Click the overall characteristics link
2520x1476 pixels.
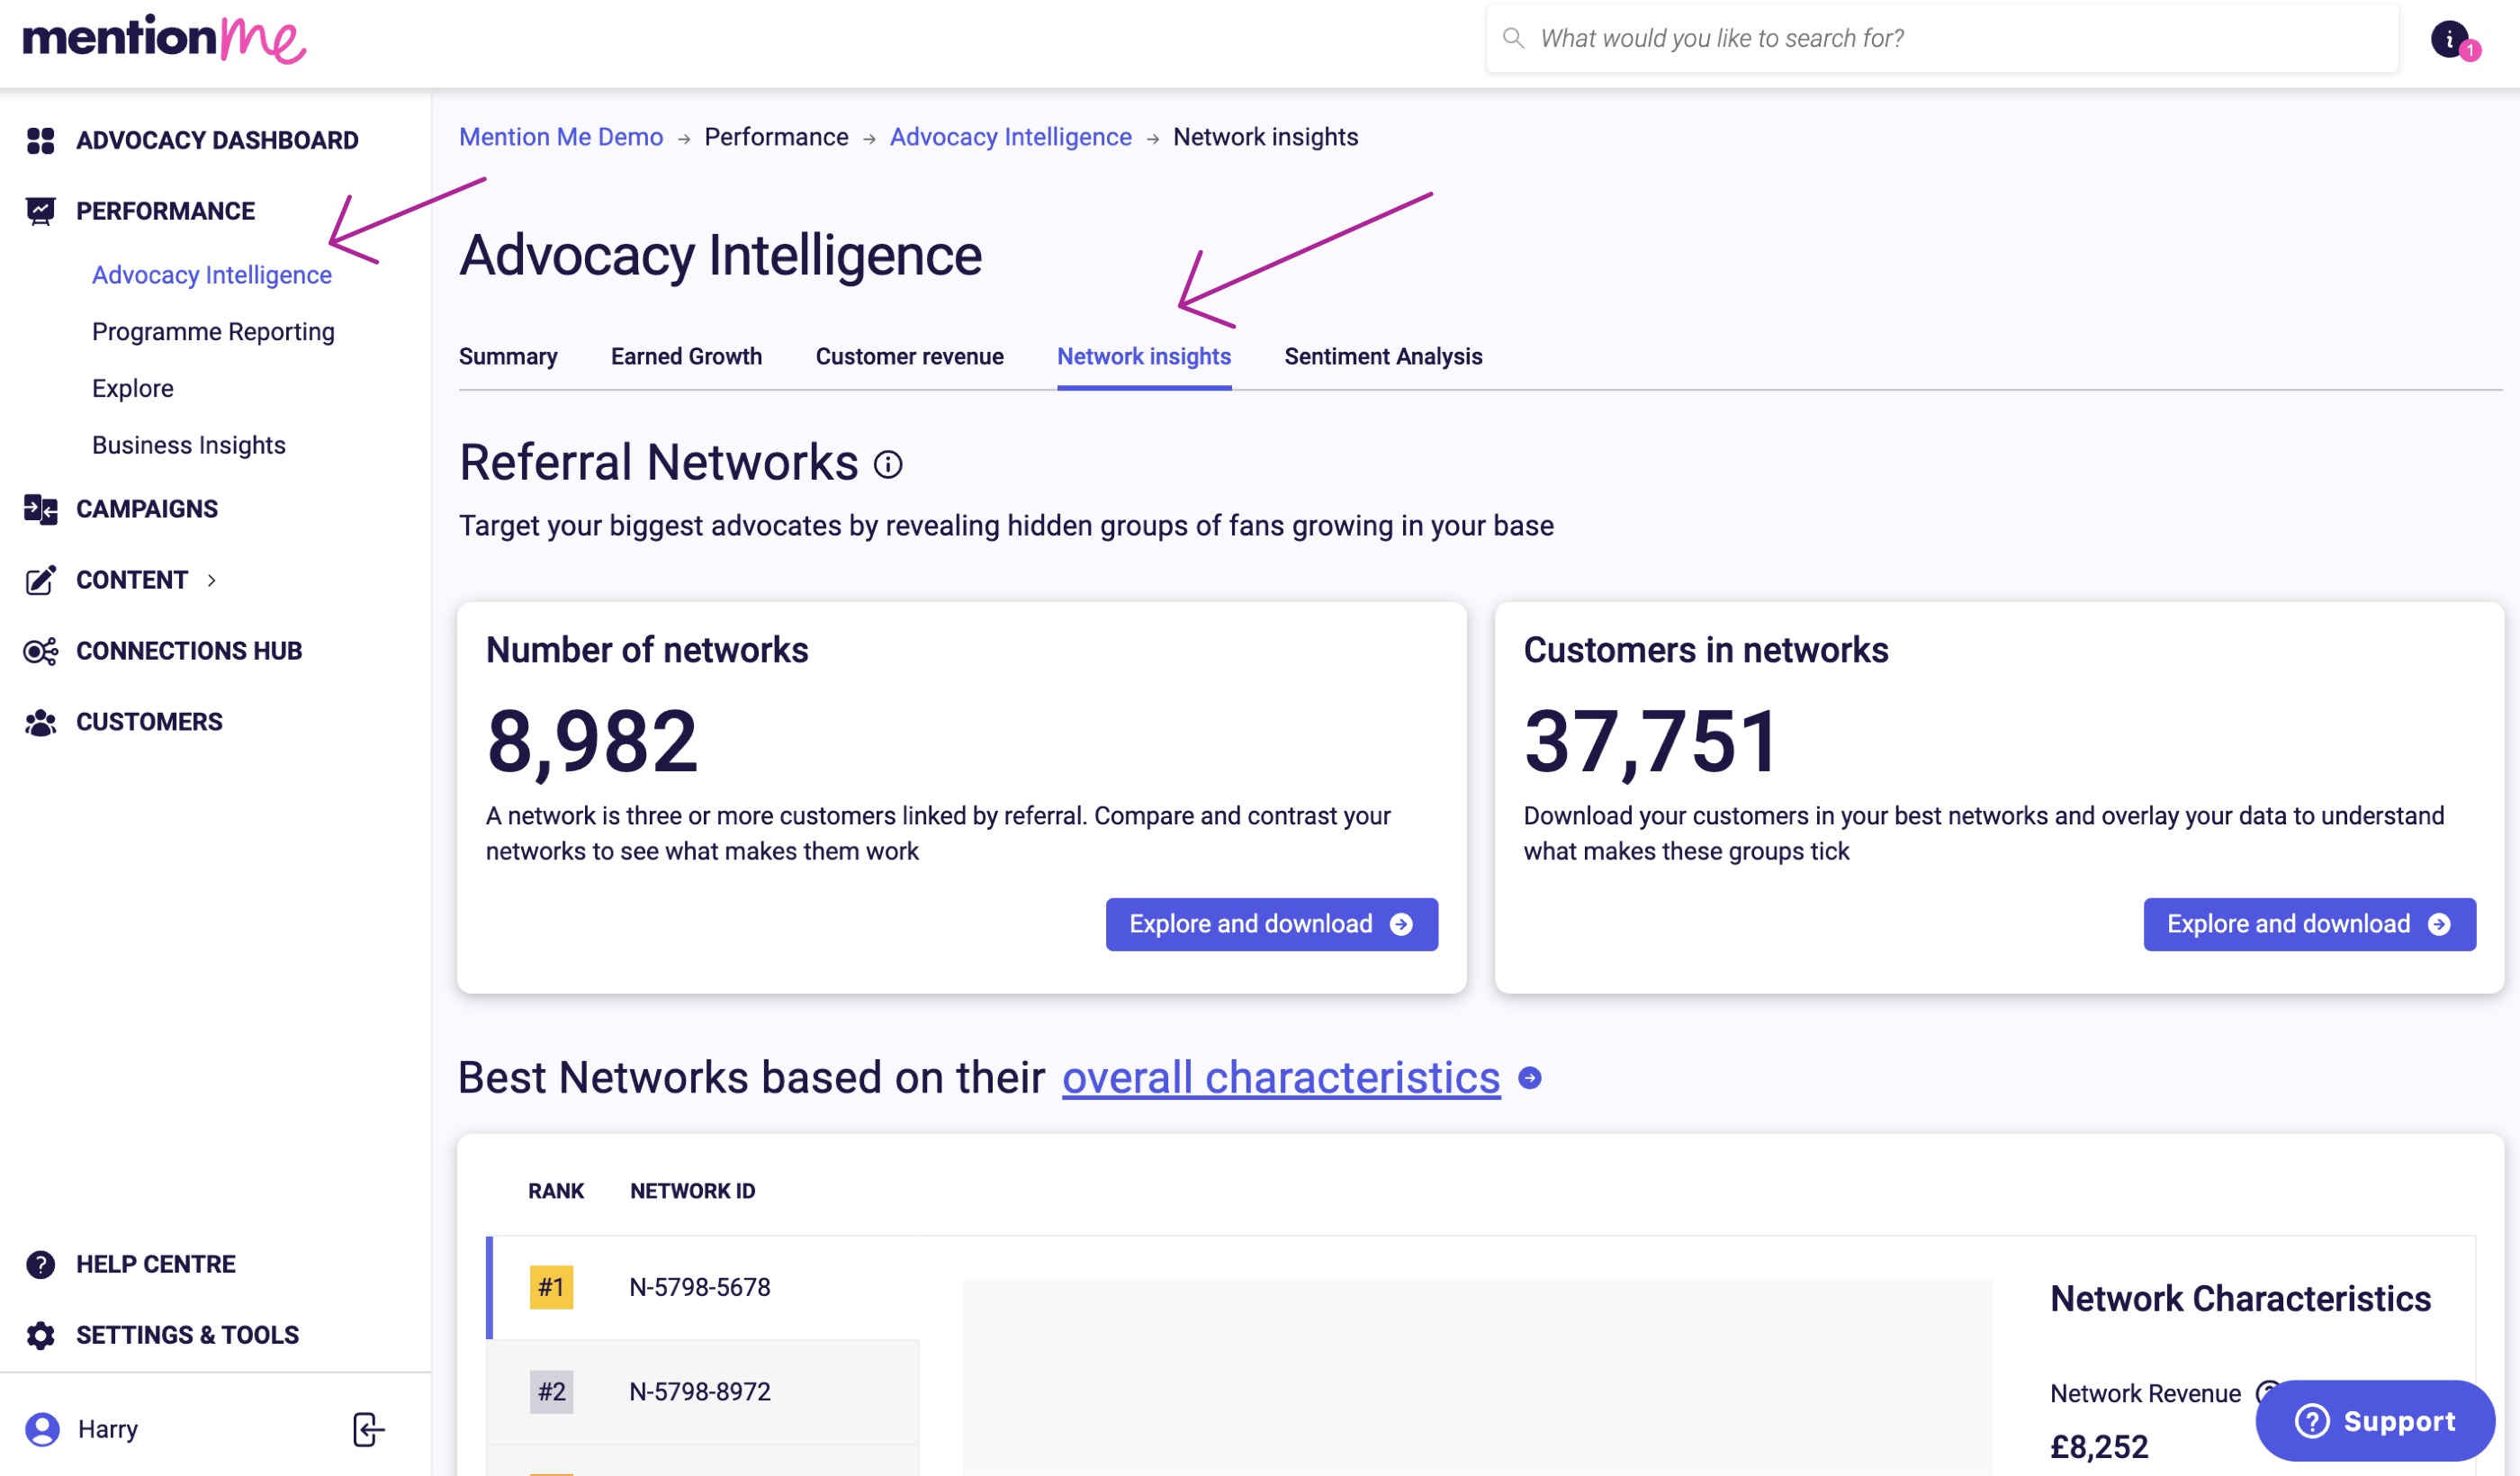pyautogui.click(x=1281, y=1078)
